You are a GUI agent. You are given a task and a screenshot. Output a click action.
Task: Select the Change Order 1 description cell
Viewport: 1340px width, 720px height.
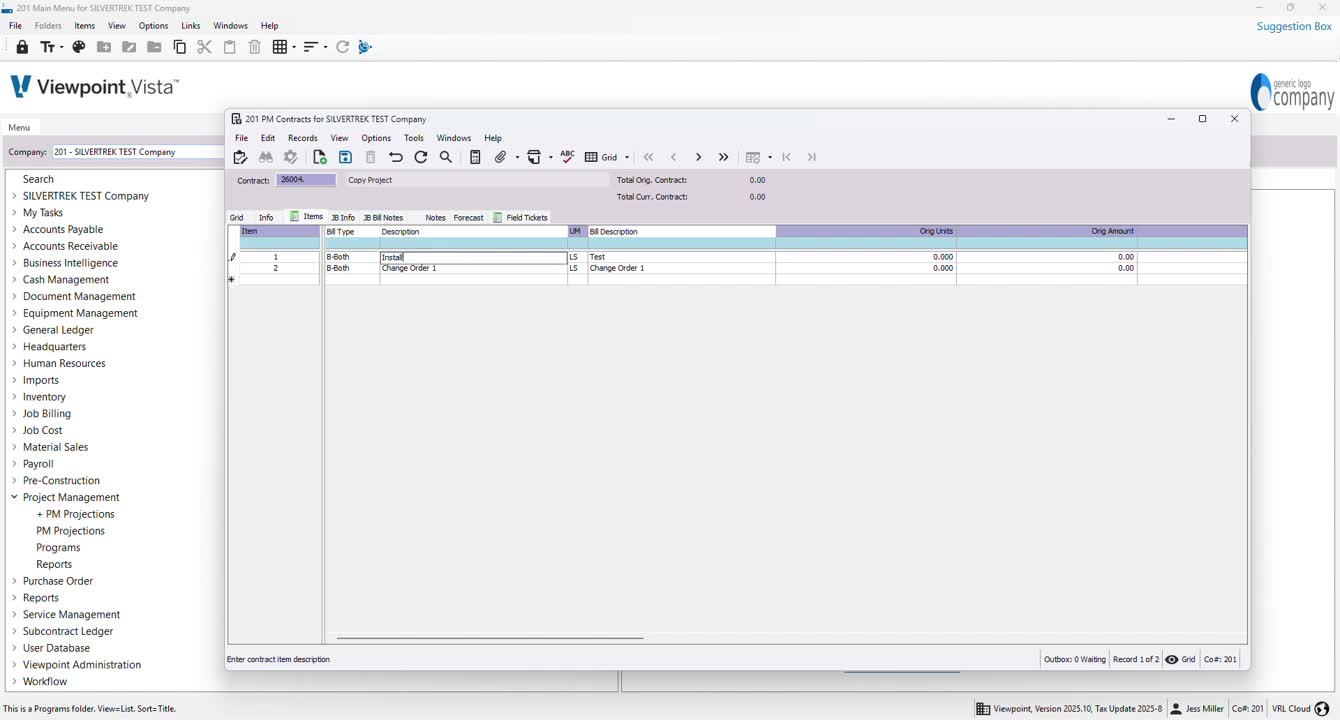pyautogui.click(x=473, y=268)
